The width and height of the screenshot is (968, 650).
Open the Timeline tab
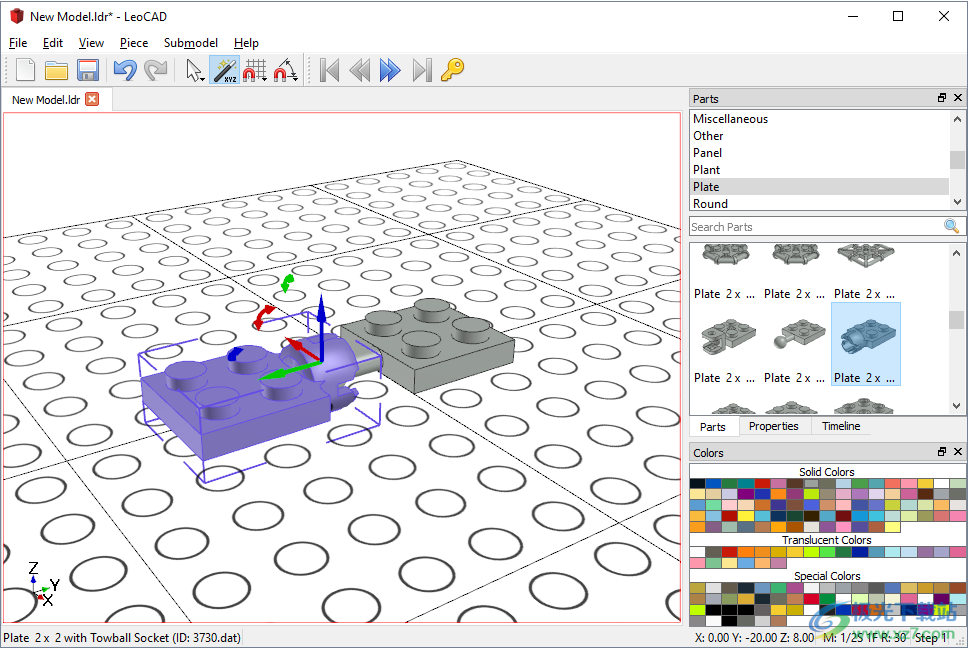[x=840, y=426]
